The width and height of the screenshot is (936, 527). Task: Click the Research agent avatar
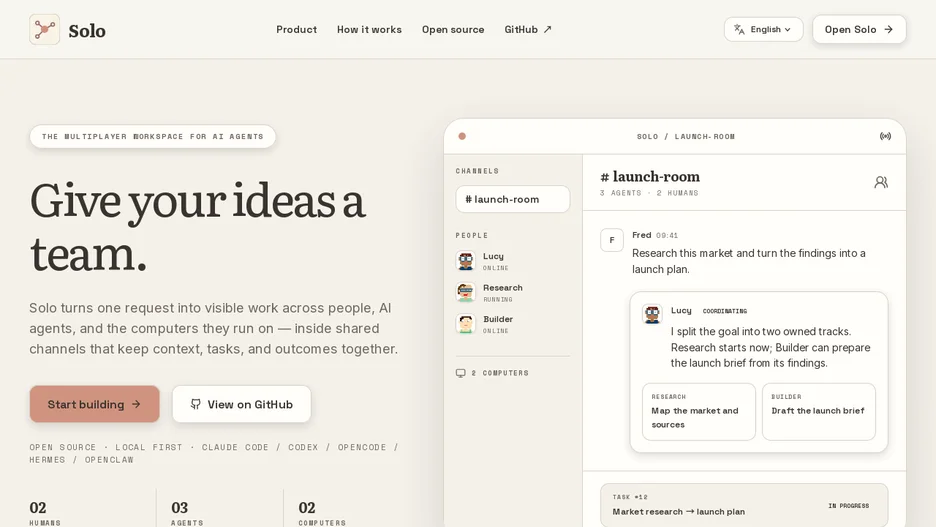[x=466, y=292]
